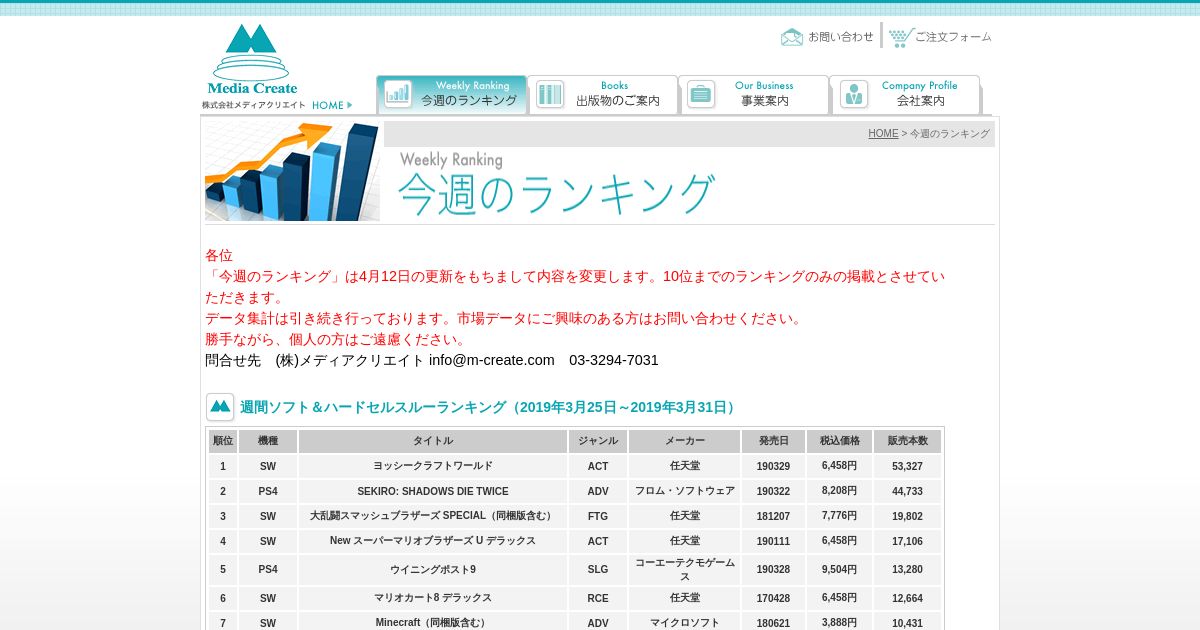Click the 税込価格 column header

point(839,441)
